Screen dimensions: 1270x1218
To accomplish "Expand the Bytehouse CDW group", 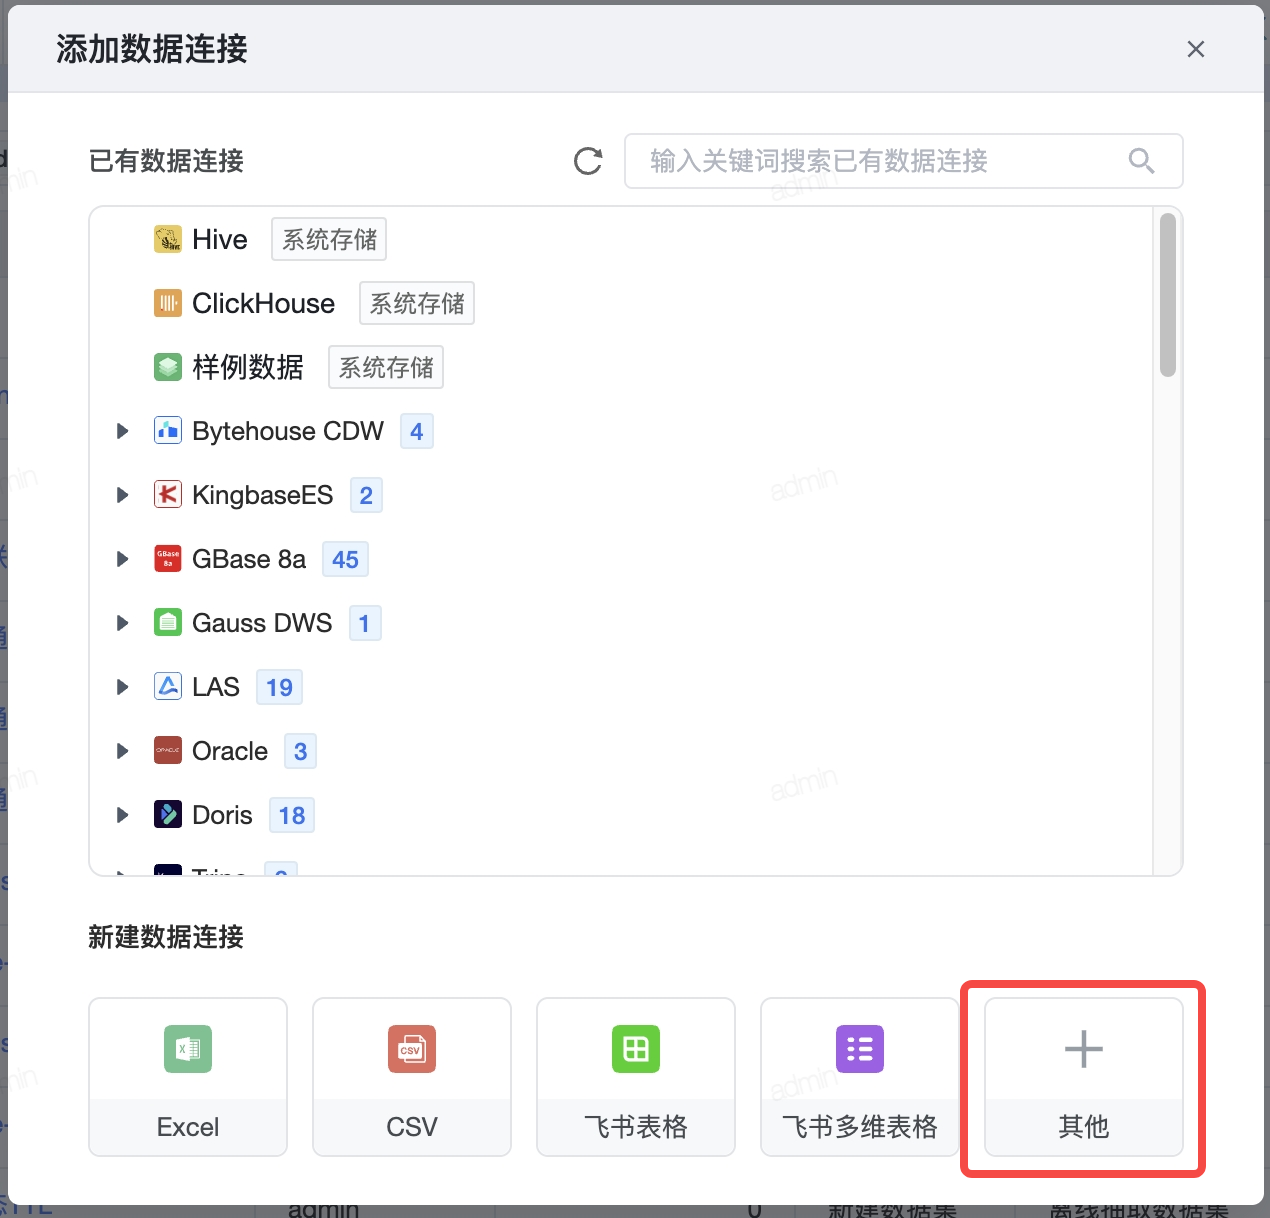I will coord(123,431).
